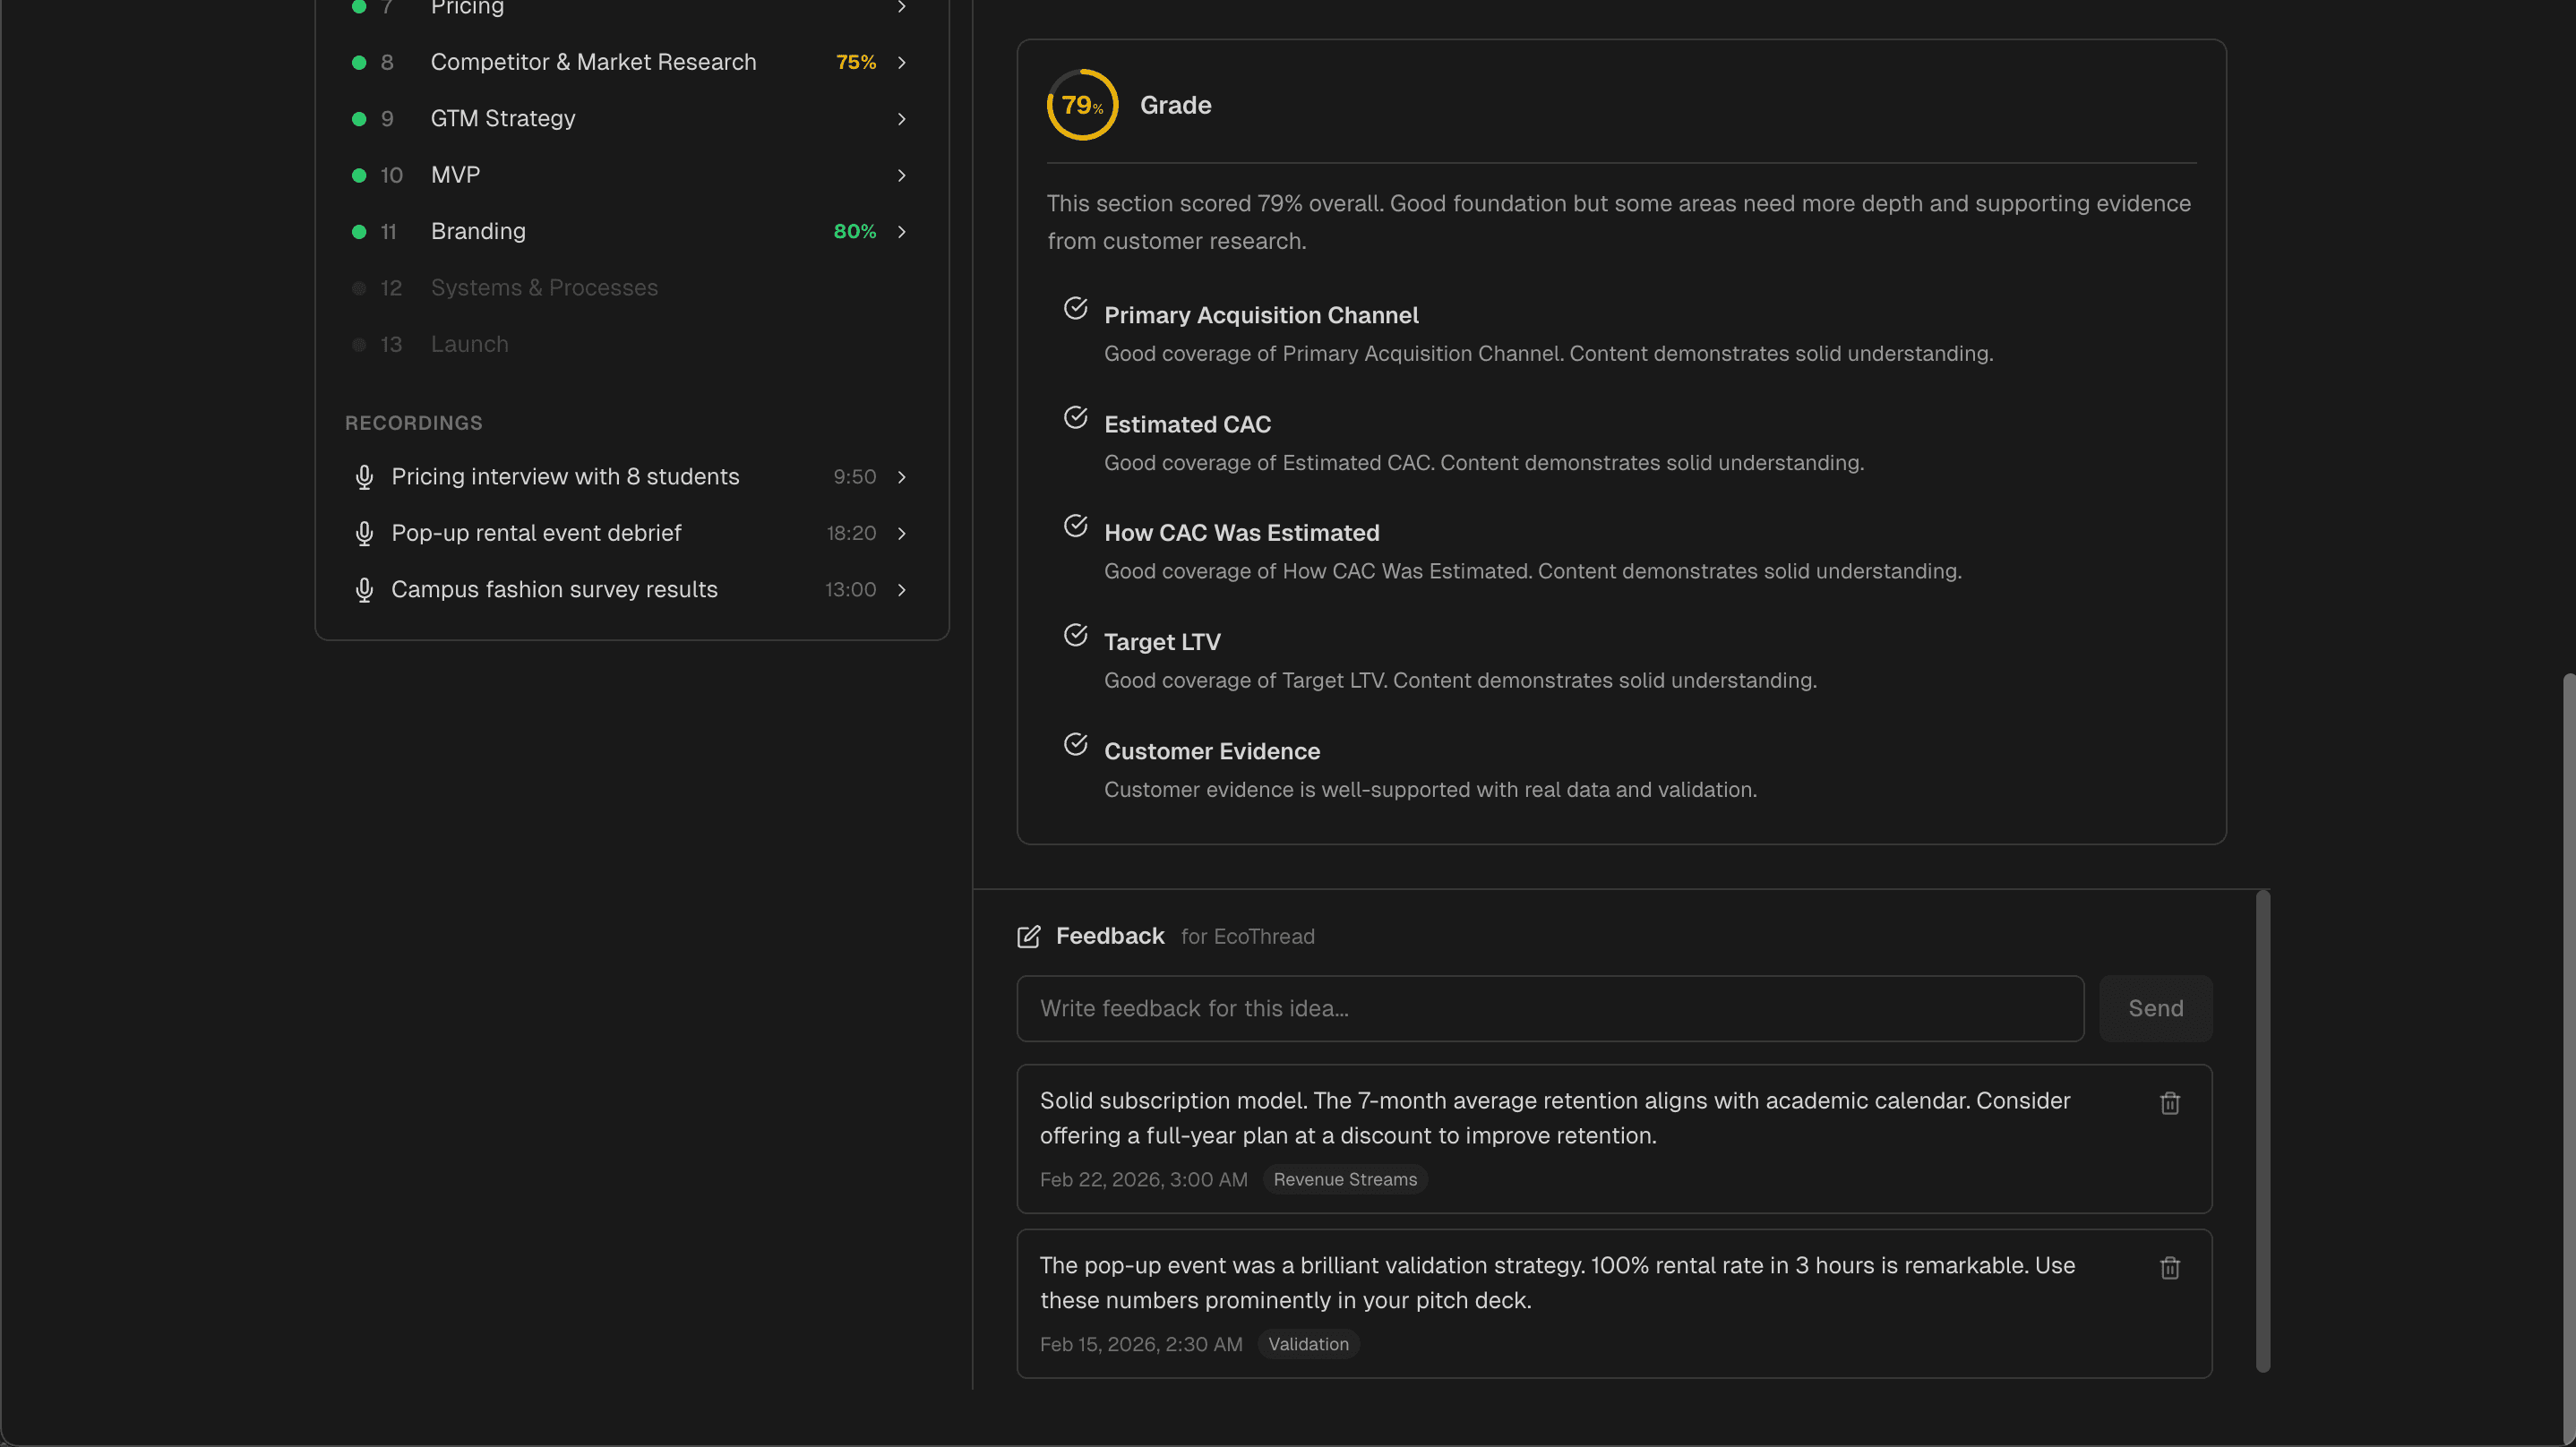The width and height of the screenshot is (2576, 1447).
Task: Click the feedback panel vertical scrollbar
Action: pyautogui.click(x=2262, y=1130)
